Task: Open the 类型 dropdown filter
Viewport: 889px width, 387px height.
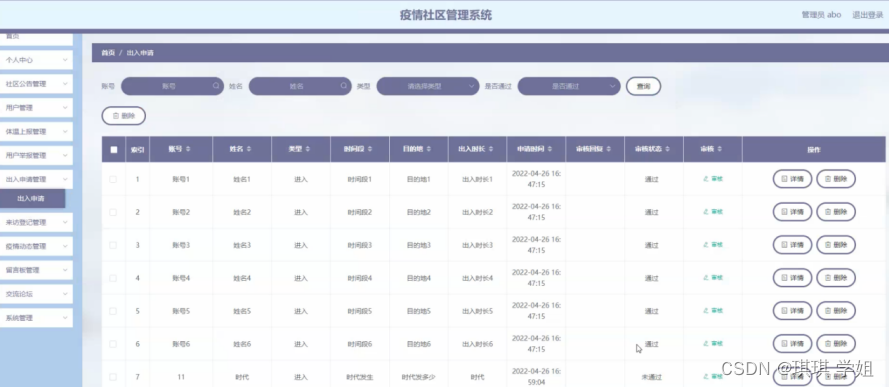Action: pyautogui.click(x=427, y=86)
